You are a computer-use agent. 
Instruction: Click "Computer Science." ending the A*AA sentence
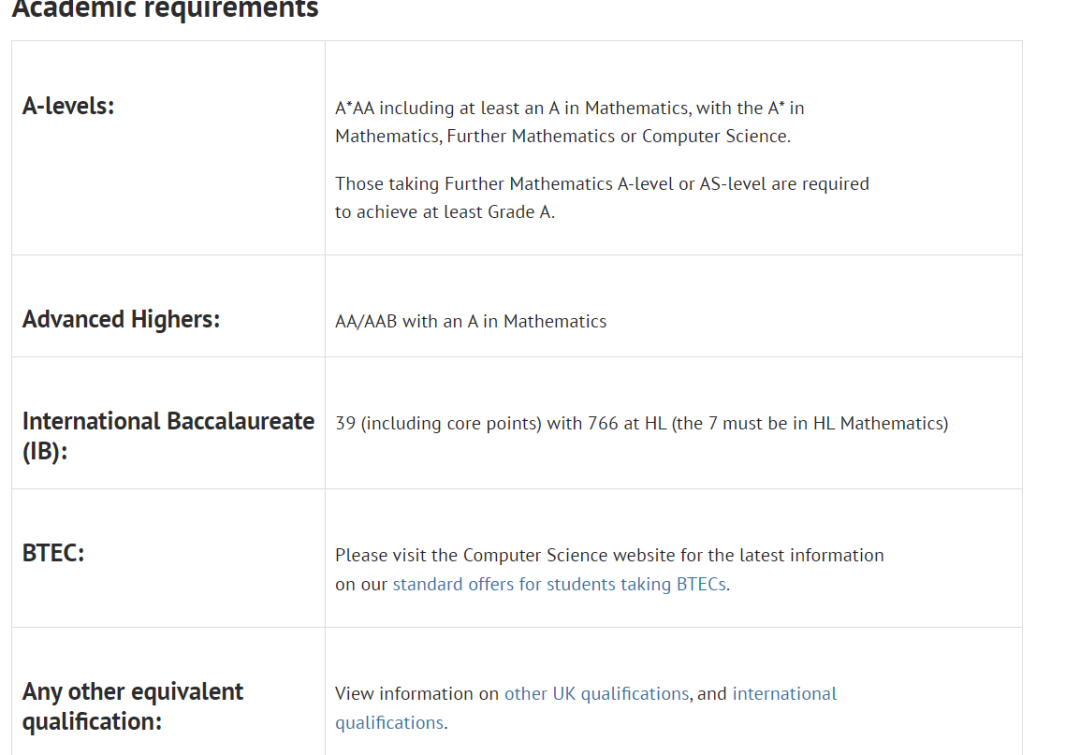click(x=716, y=136)
